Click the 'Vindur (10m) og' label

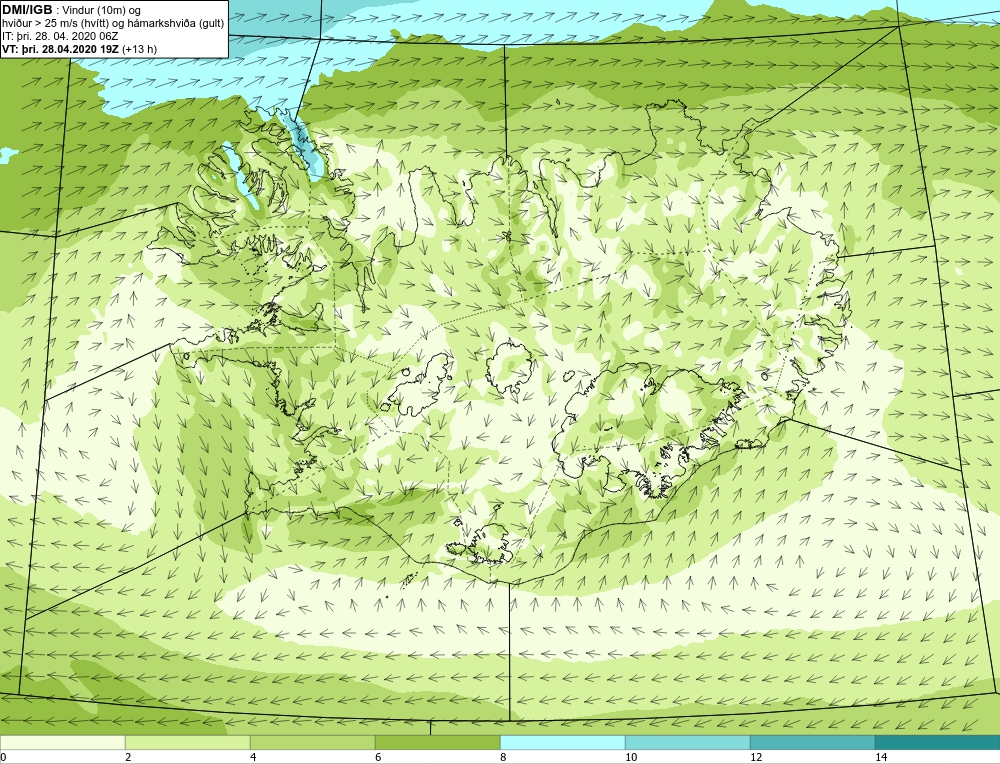tap(101, 11)
